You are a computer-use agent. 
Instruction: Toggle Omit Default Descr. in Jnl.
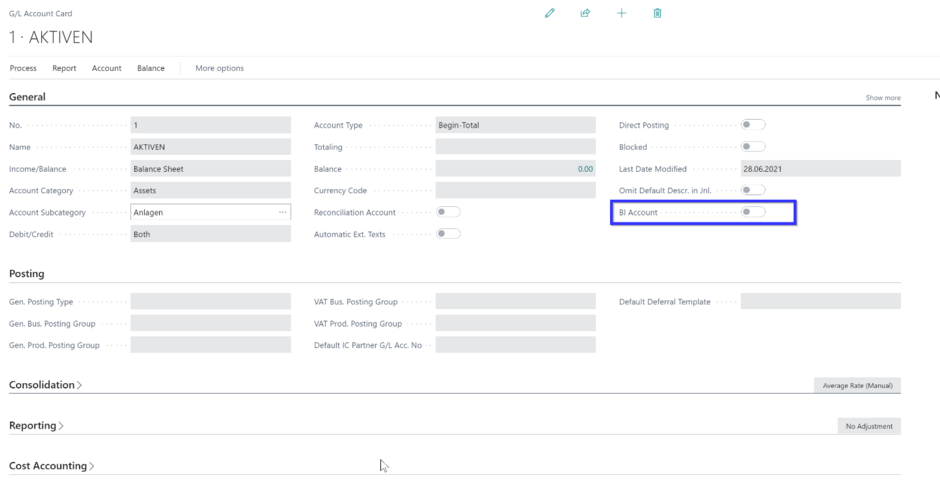(x=752, y=190)
